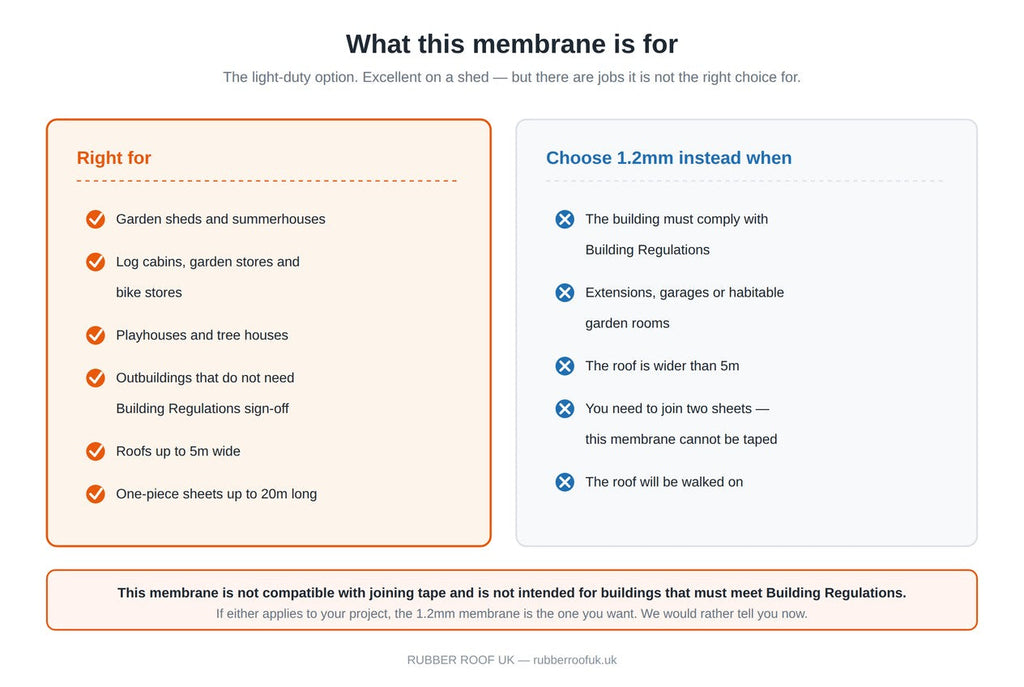Click the bold joining tape warning text
This screenshot has width=1024, height=687.
[512, 593]
